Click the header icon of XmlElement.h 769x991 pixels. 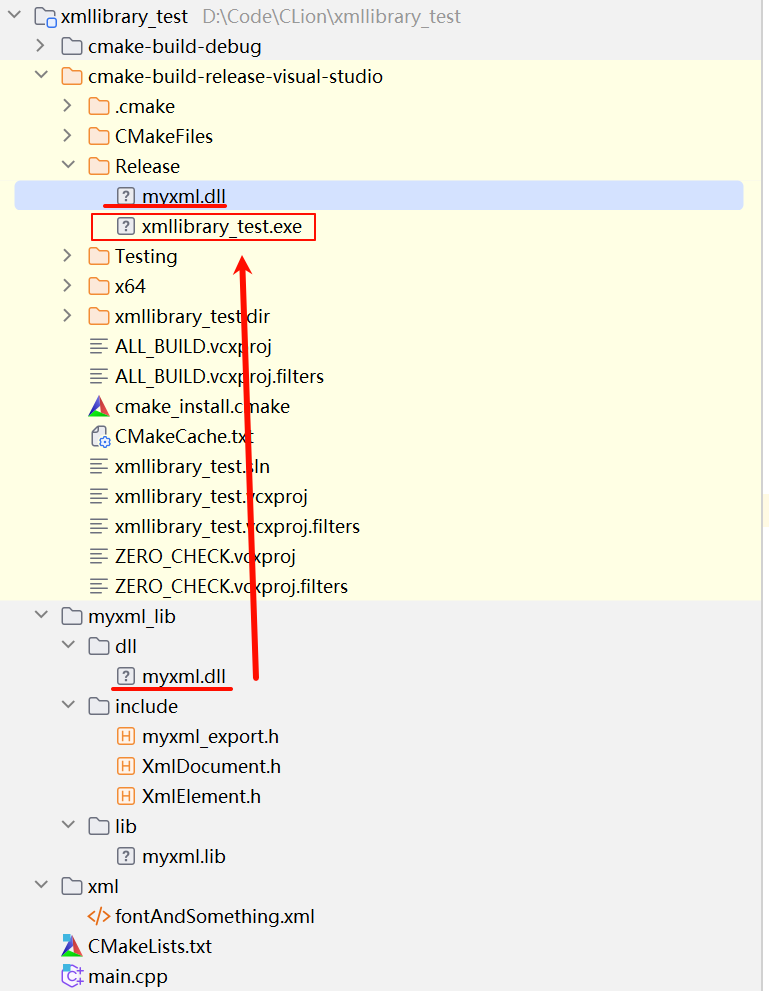(x=126, y=796)
